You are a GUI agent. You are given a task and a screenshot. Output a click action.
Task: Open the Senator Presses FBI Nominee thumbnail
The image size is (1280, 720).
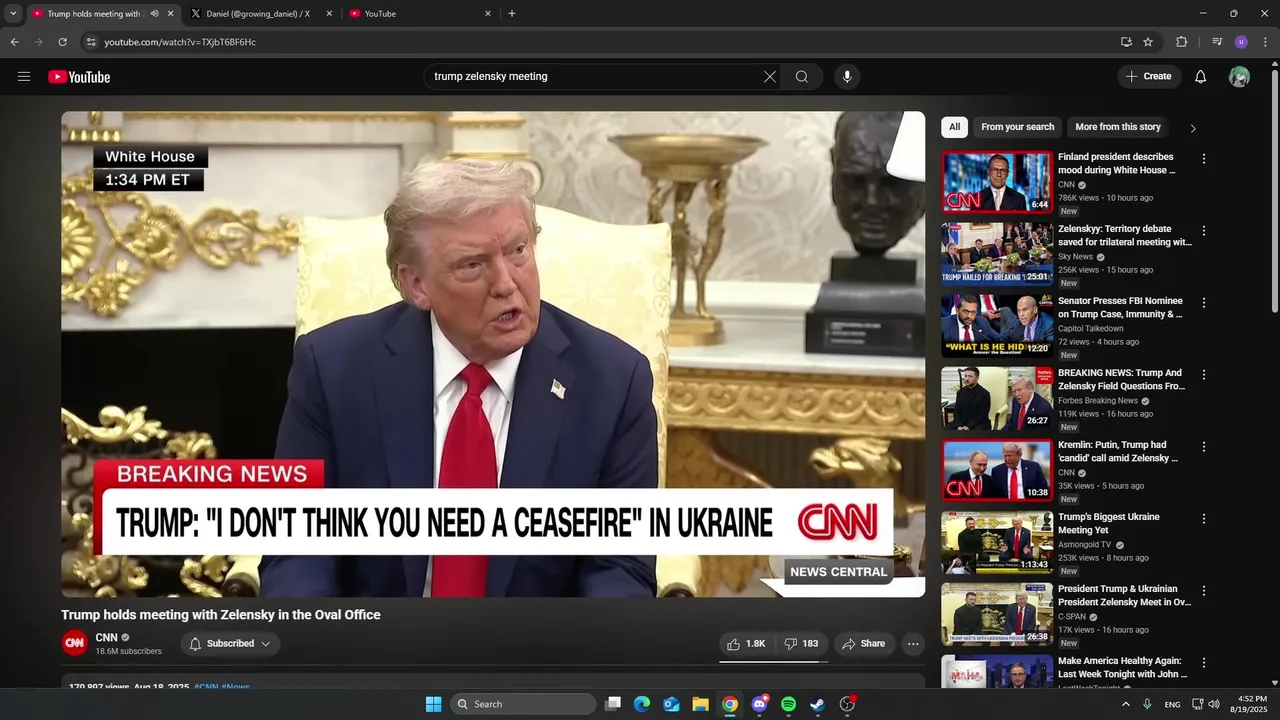pyautogui.click(x=997, y=326)
